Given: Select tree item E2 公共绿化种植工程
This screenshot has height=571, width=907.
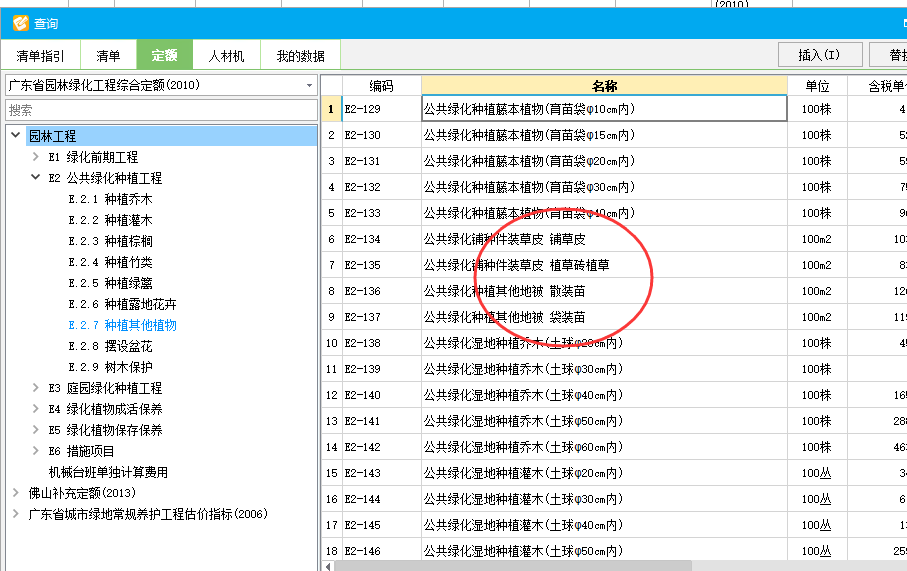Looking at the screenshot, I should click(105, 178).
